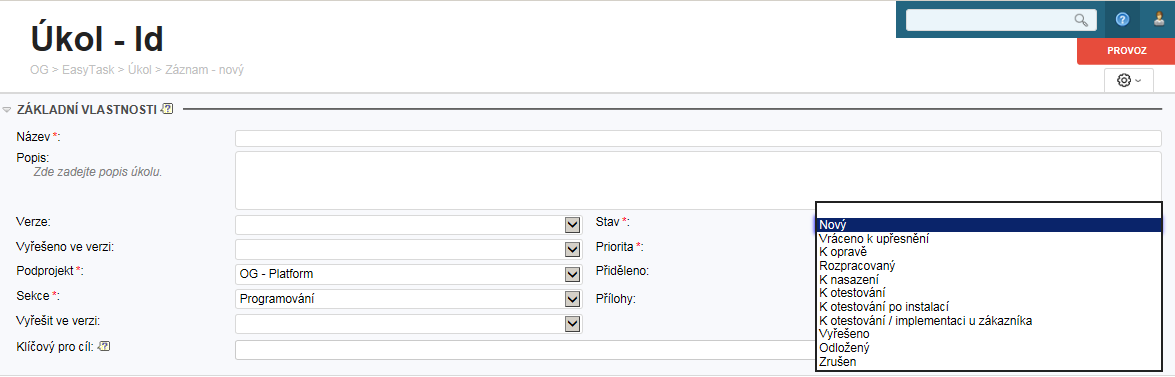Image resolution: width=1175 pixels, height=377 pixels.
Task: Open the user profile icon
Action: [1158, 19]
